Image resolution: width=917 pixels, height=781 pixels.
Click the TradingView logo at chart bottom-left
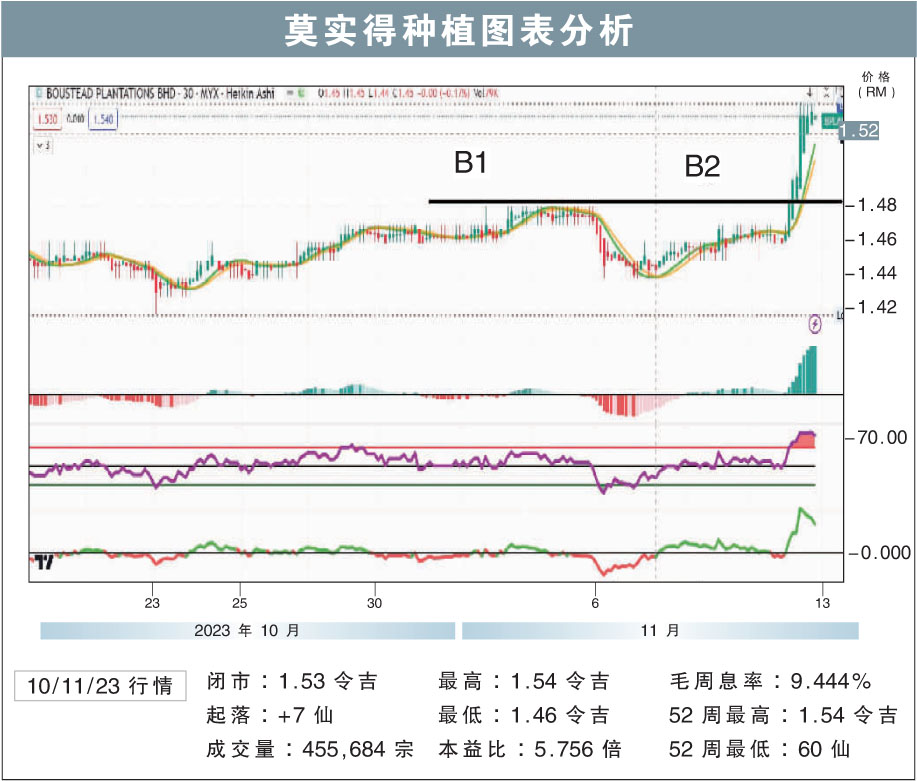43,563
